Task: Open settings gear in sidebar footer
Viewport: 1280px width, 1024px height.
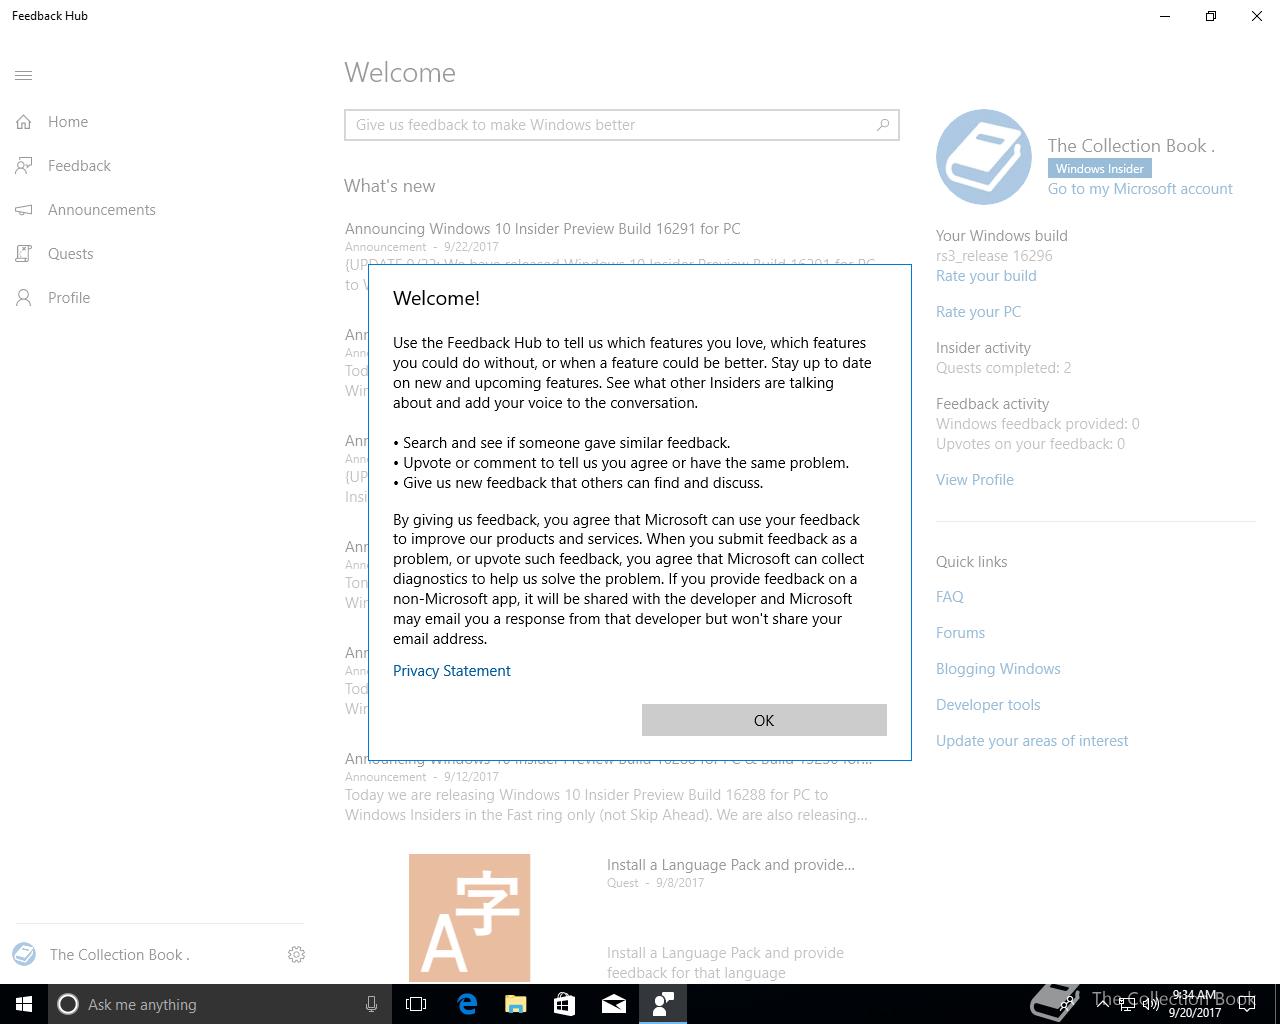Action: pyautogui.click(x=296, y=955)
